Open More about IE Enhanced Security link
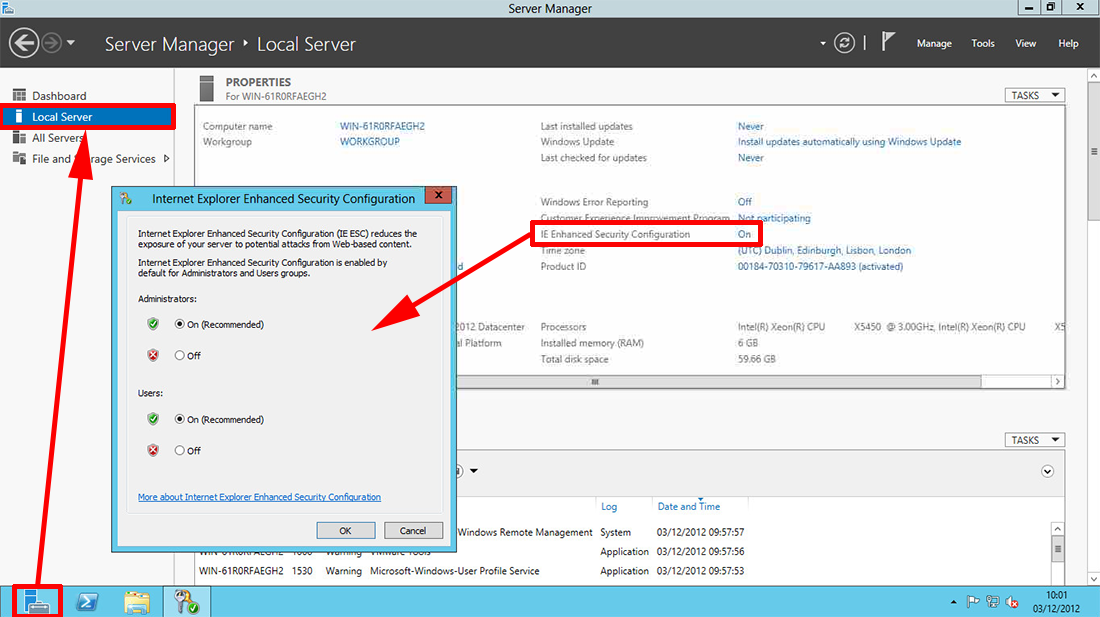 coord(260,497)
